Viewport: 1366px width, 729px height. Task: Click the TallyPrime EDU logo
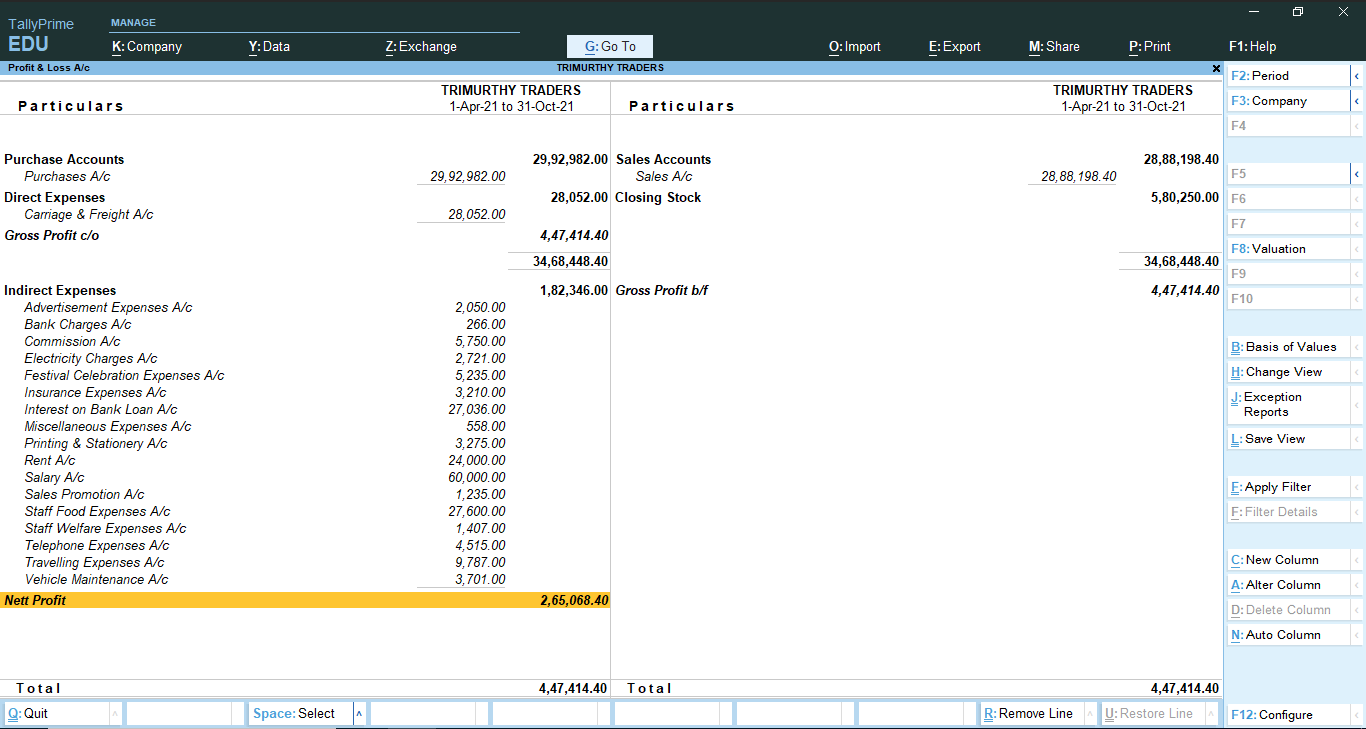click(x=41, y=35)
